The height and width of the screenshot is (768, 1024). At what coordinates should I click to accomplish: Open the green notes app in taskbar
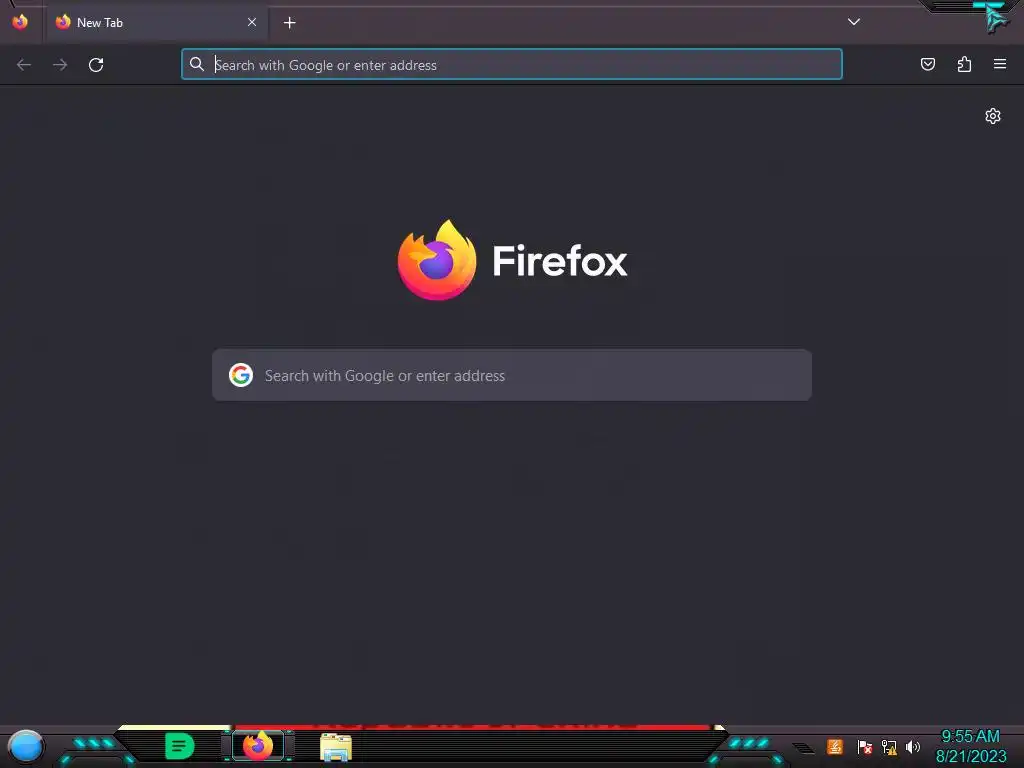[180, 746]
